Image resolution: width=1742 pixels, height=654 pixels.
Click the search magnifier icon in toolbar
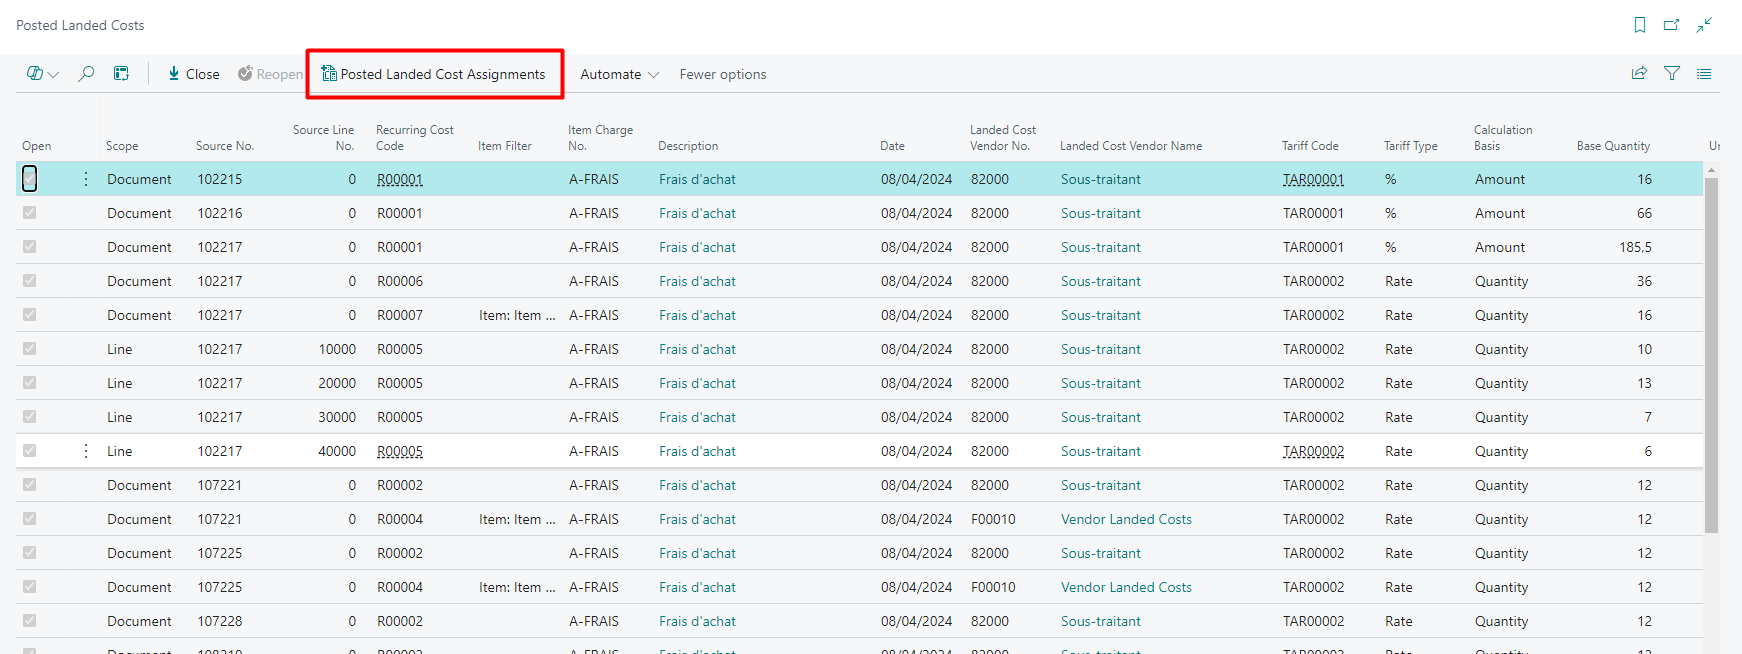pos(87,73)
